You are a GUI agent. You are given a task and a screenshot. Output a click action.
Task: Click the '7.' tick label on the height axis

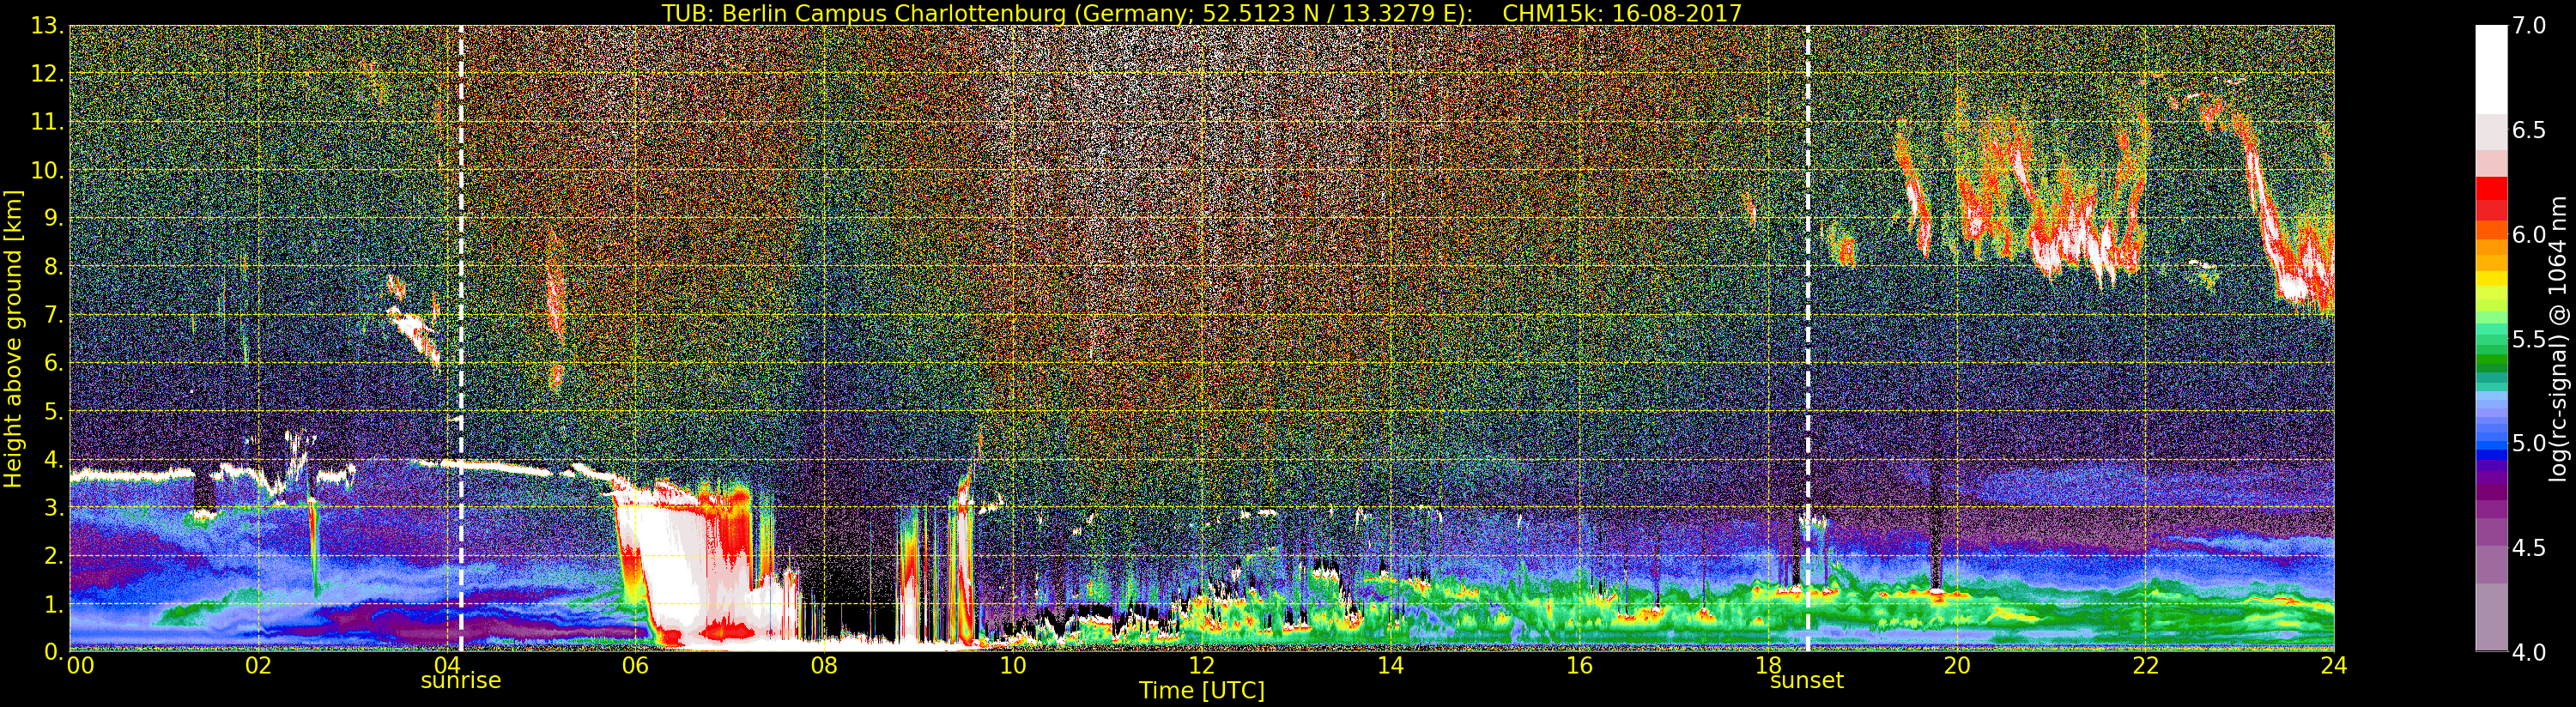53,316
